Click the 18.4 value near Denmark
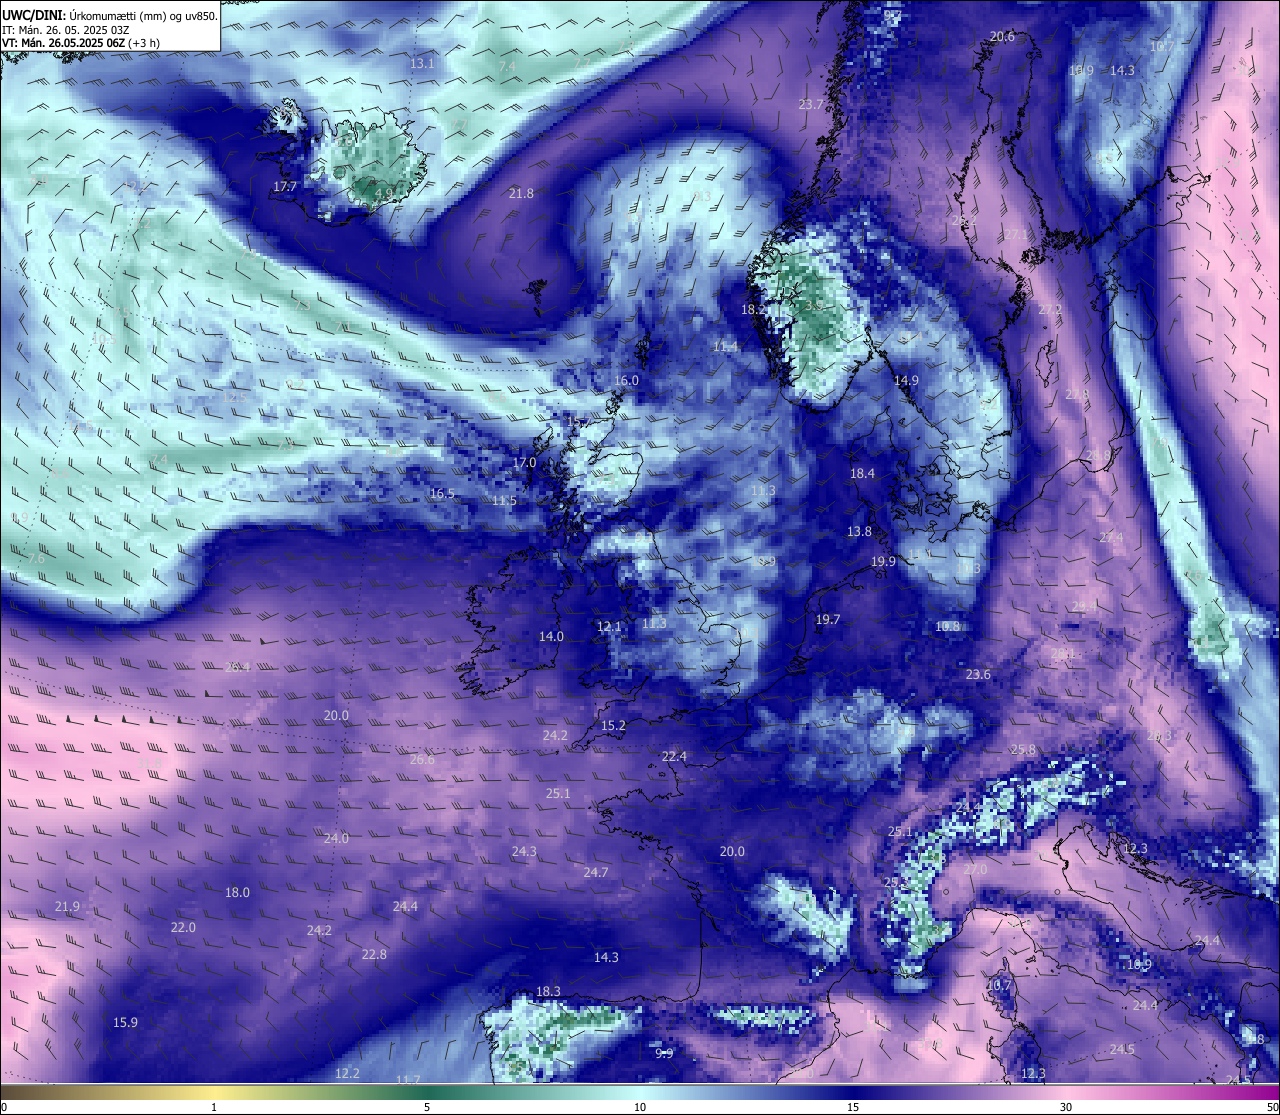 click(x=862, y=474)
